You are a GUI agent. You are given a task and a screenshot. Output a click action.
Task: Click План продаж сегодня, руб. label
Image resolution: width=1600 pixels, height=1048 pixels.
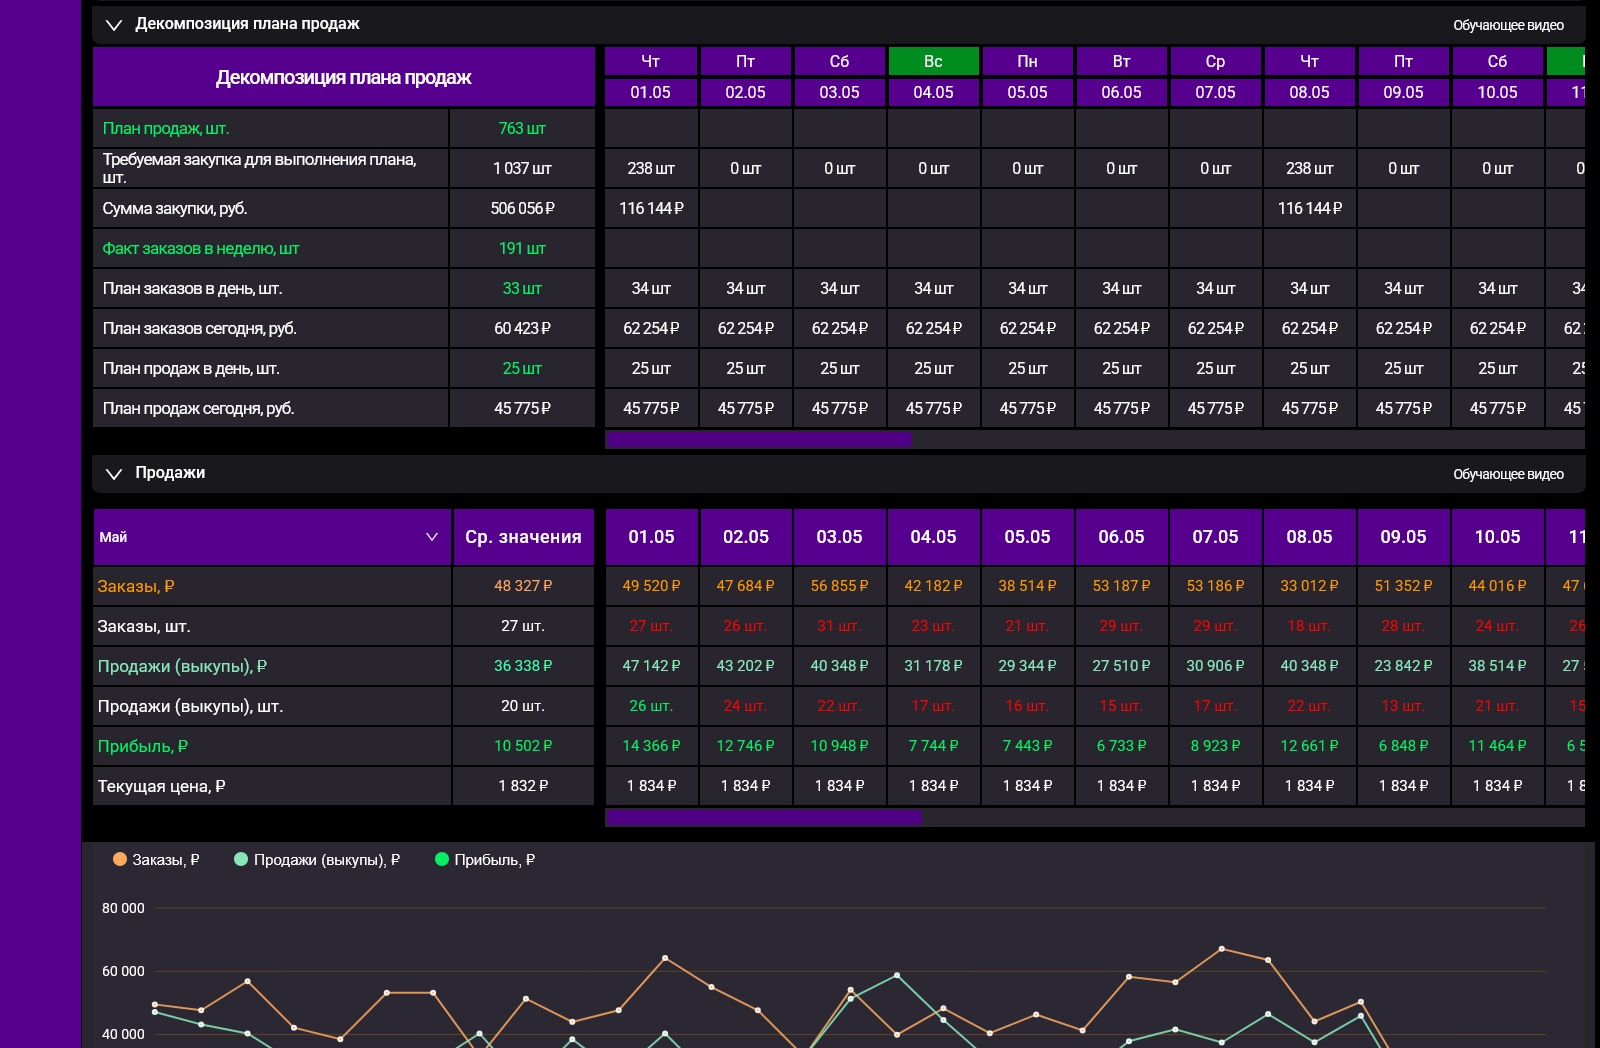(198, 408)
